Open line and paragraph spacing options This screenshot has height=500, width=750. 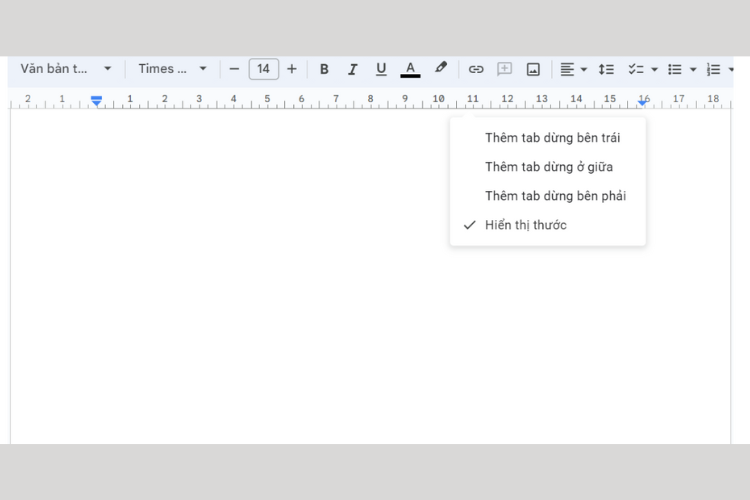tap(606, 69)
